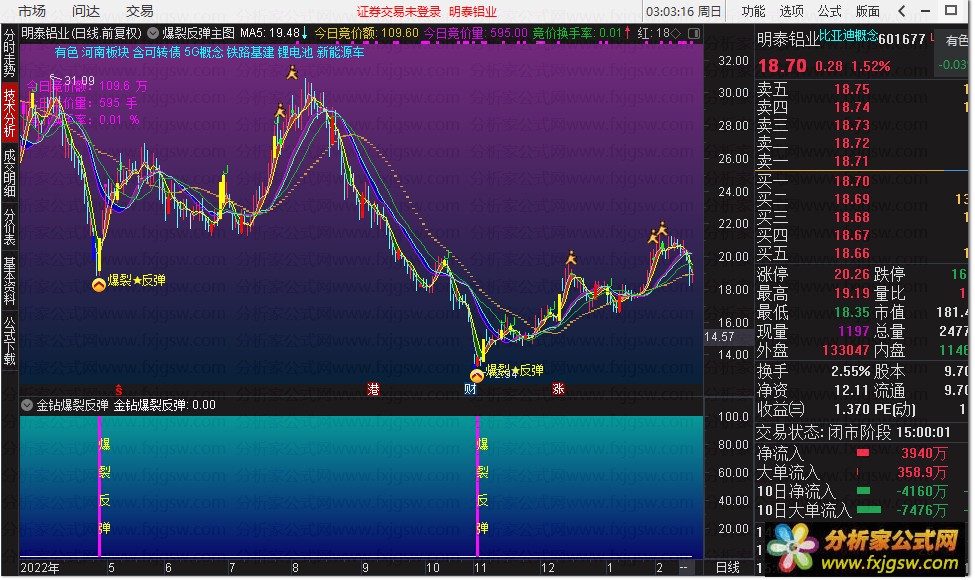Click the 涨 event marker
Image resolution: width=975 pixels, height=580 pixels.
558,390
